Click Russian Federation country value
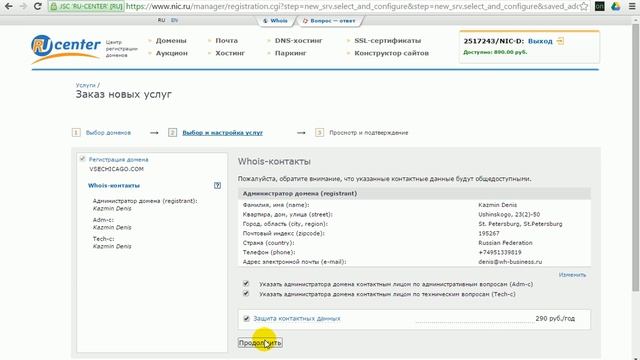 click(x=505, y=243)
